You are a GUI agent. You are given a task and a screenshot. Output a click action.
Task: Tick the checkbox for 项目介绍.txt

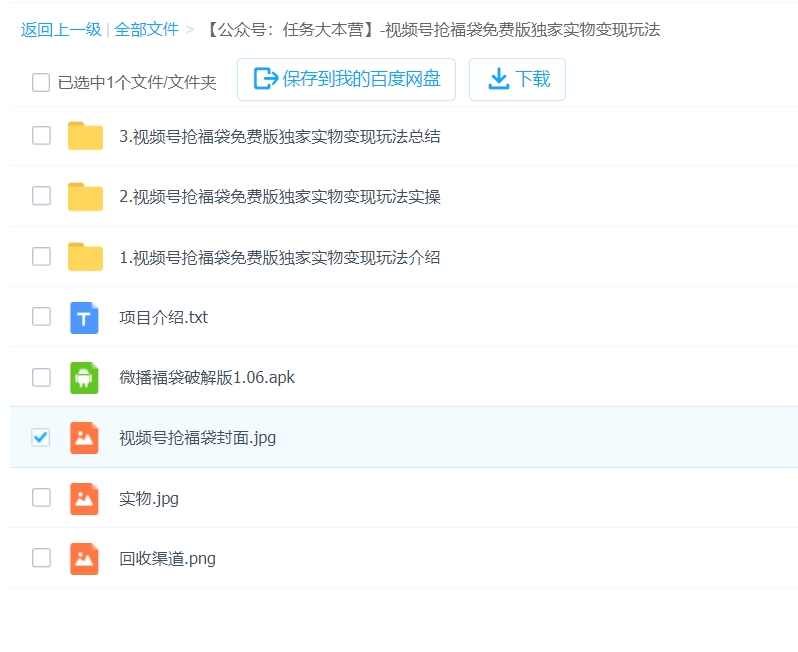click(x=41, y=316)
